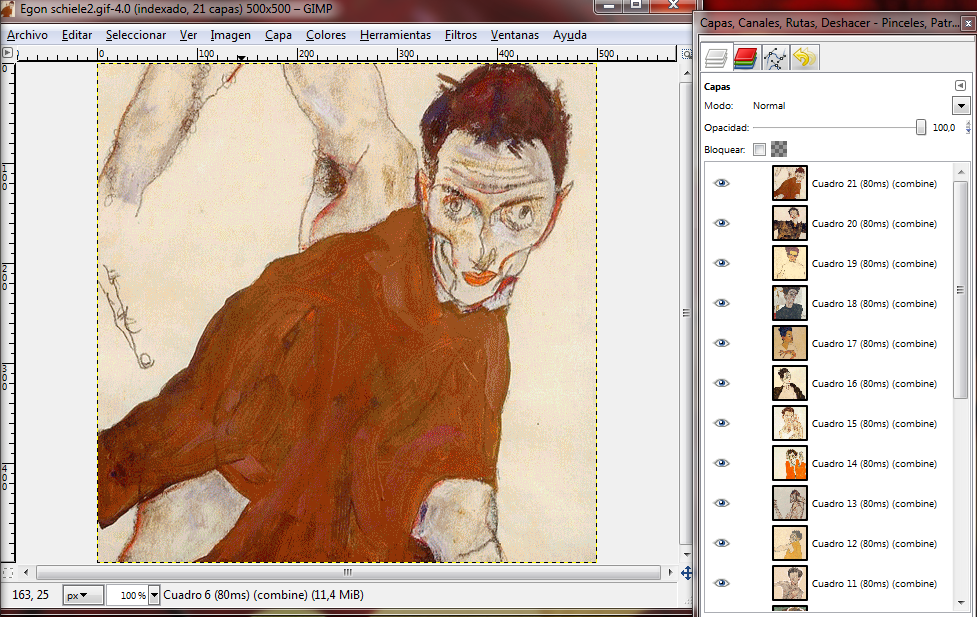
Task: Click the zoom field showing 100 %
Action: pyautogui.click(x=127, y=595)
